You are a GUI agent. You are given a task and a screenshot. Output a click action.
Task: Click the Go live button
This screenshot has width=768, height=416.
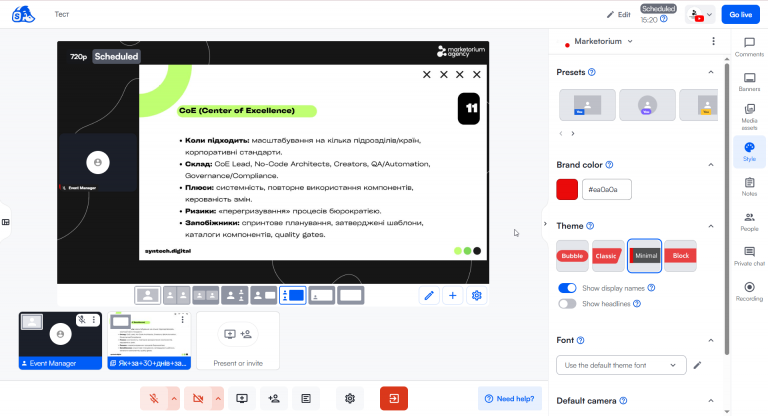tap(741, 15)
